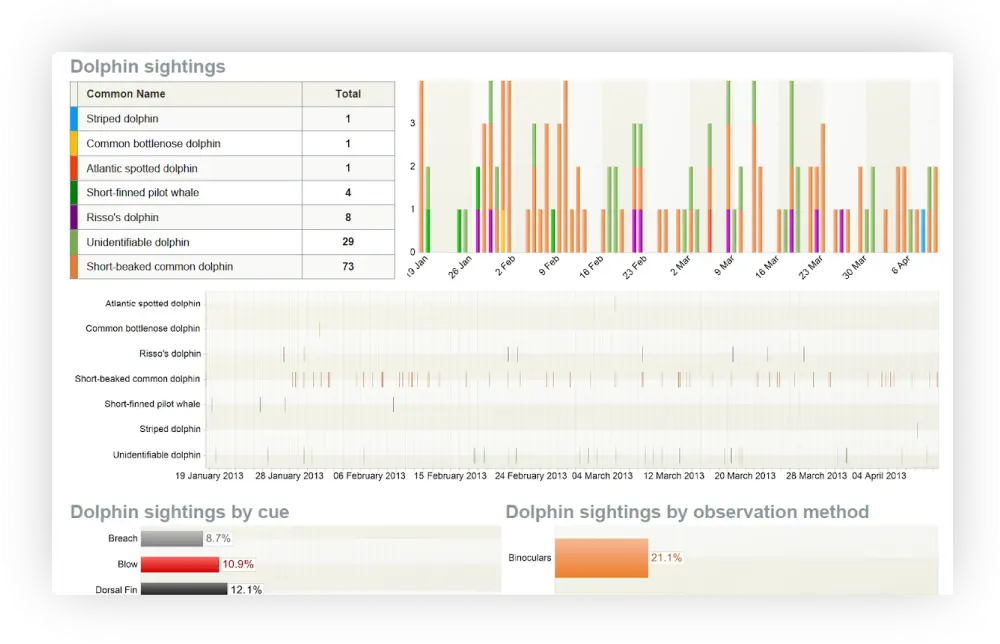Click the Dolphin sightings by cue heading

coord(179,512)
